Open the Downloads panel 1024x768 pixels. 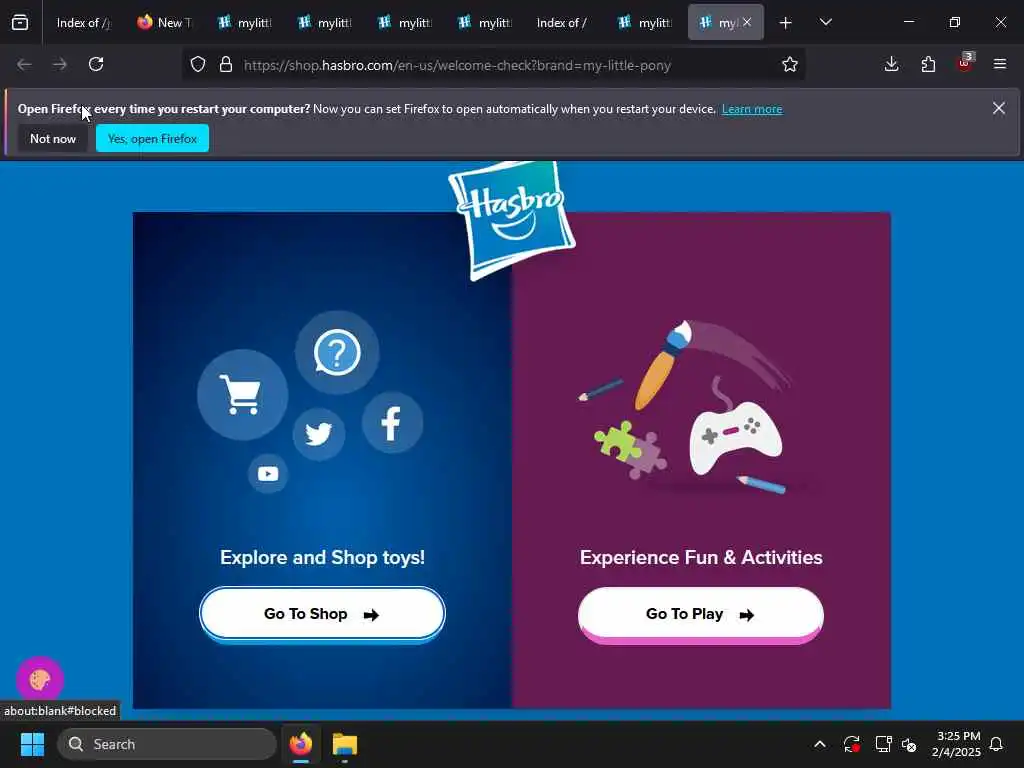(891, 64)
